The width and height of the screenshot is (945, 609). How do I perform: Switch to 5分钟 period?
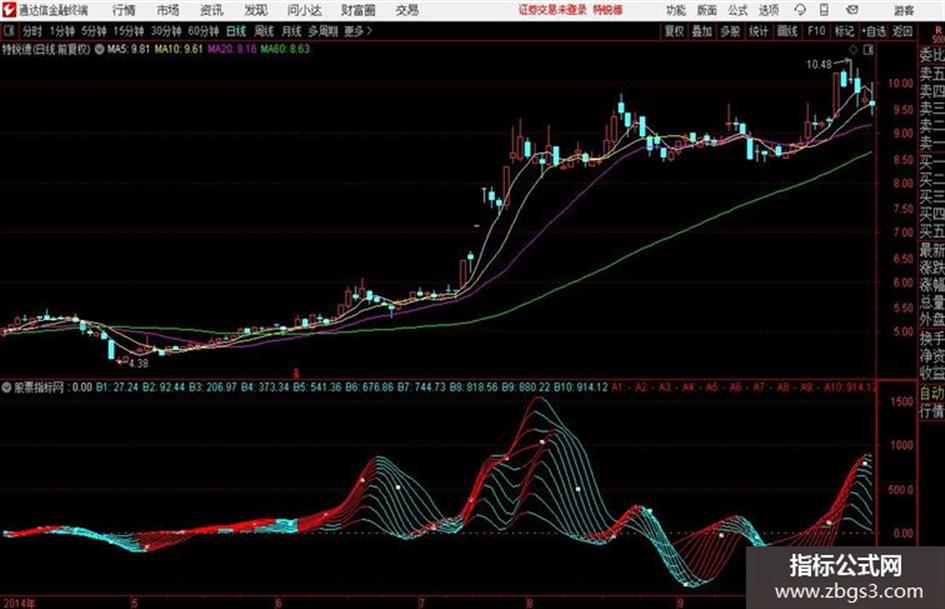(94, 31)
